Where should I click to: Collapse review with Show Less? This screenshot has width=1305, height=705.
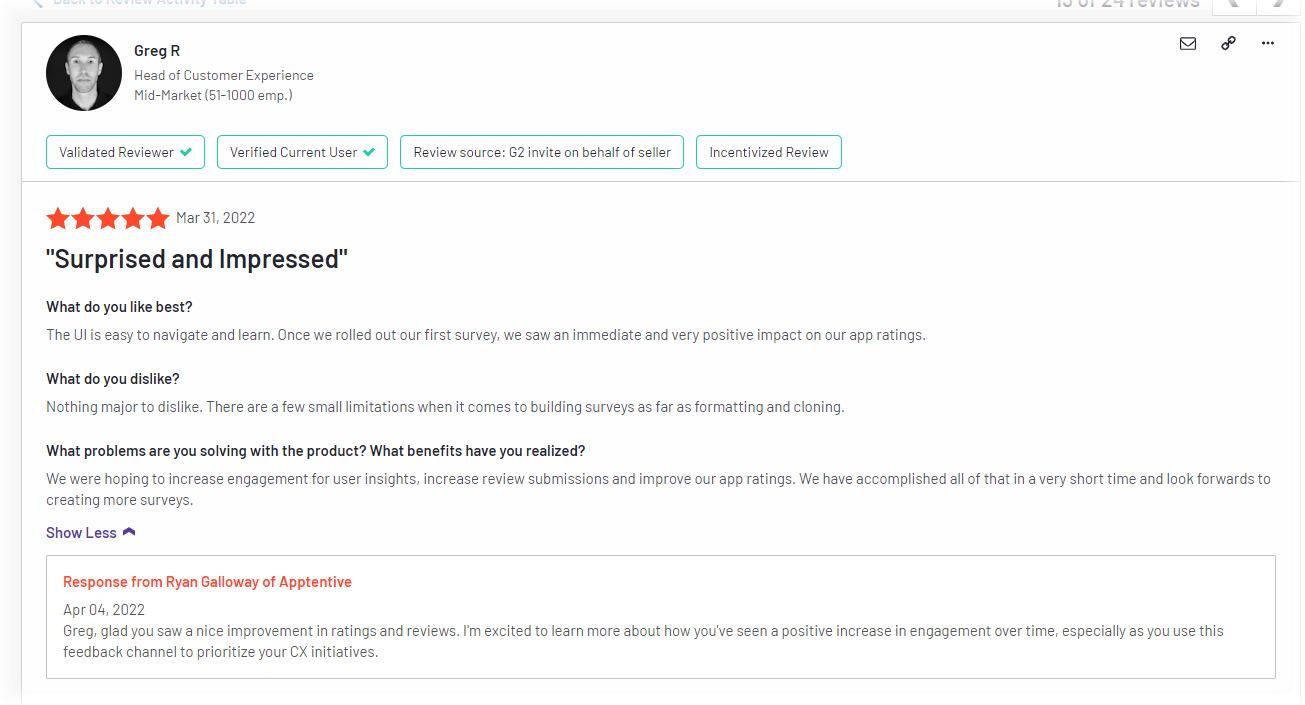pyautogui.click(x=81, y=533)
